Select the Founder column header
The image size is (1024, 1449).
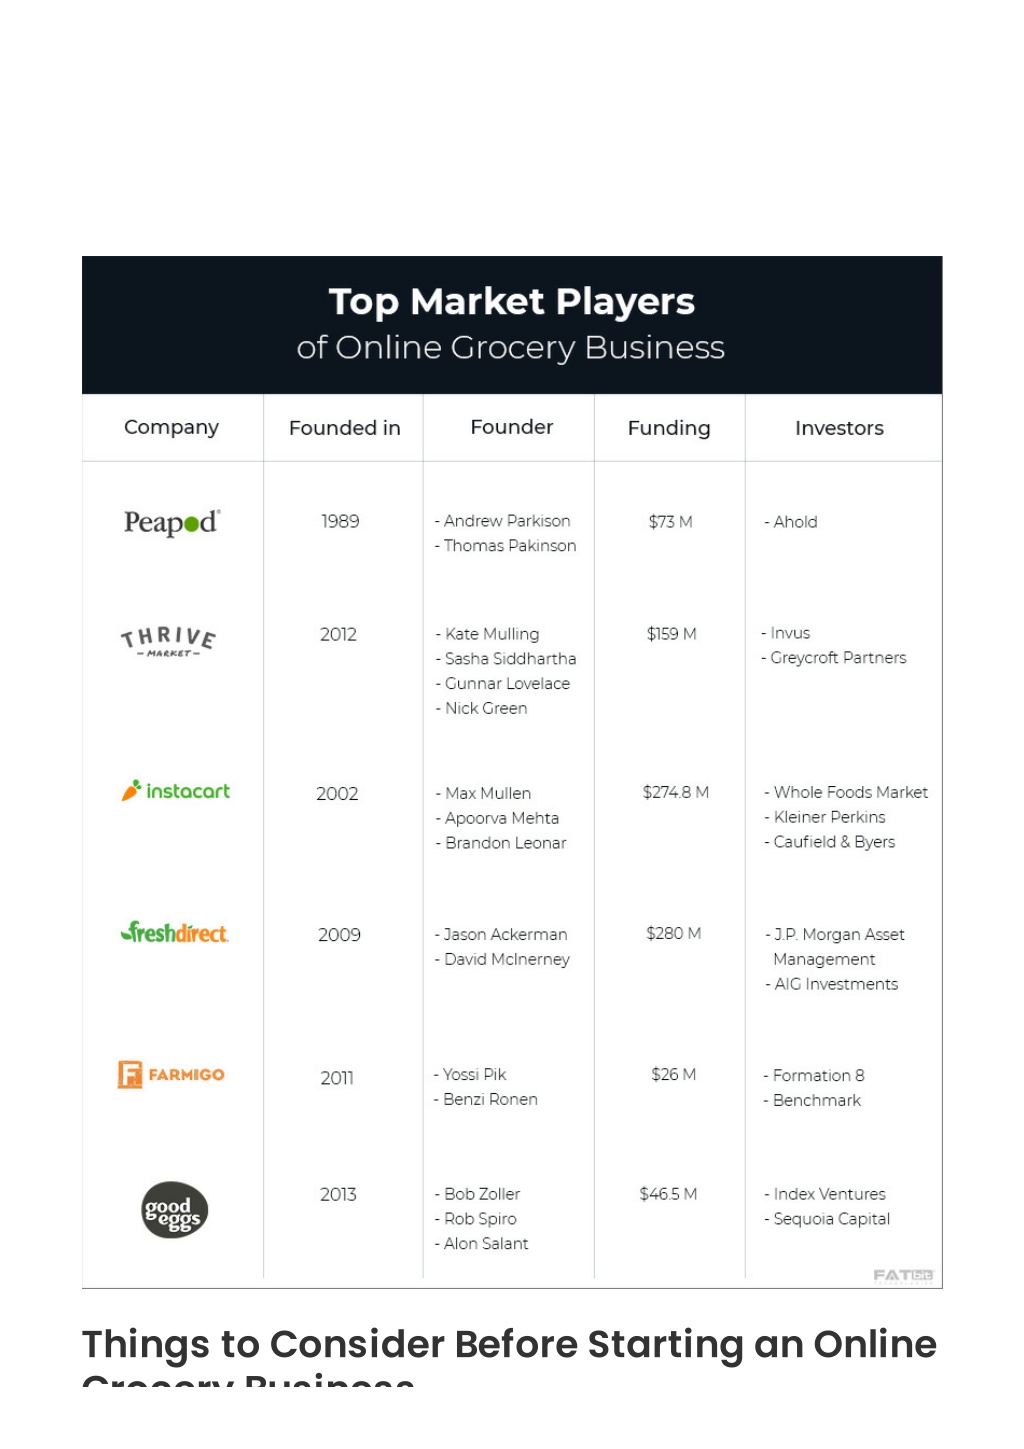[511, 427]
